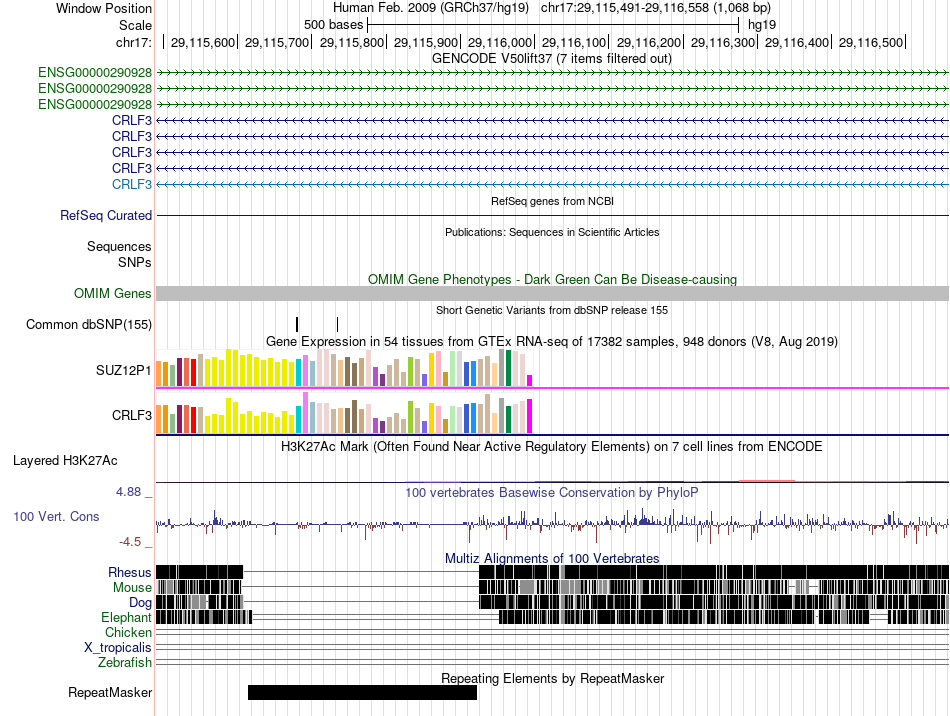Click the Scale label
The height and width of the screenshot is (716, 950).
(135, 25)
